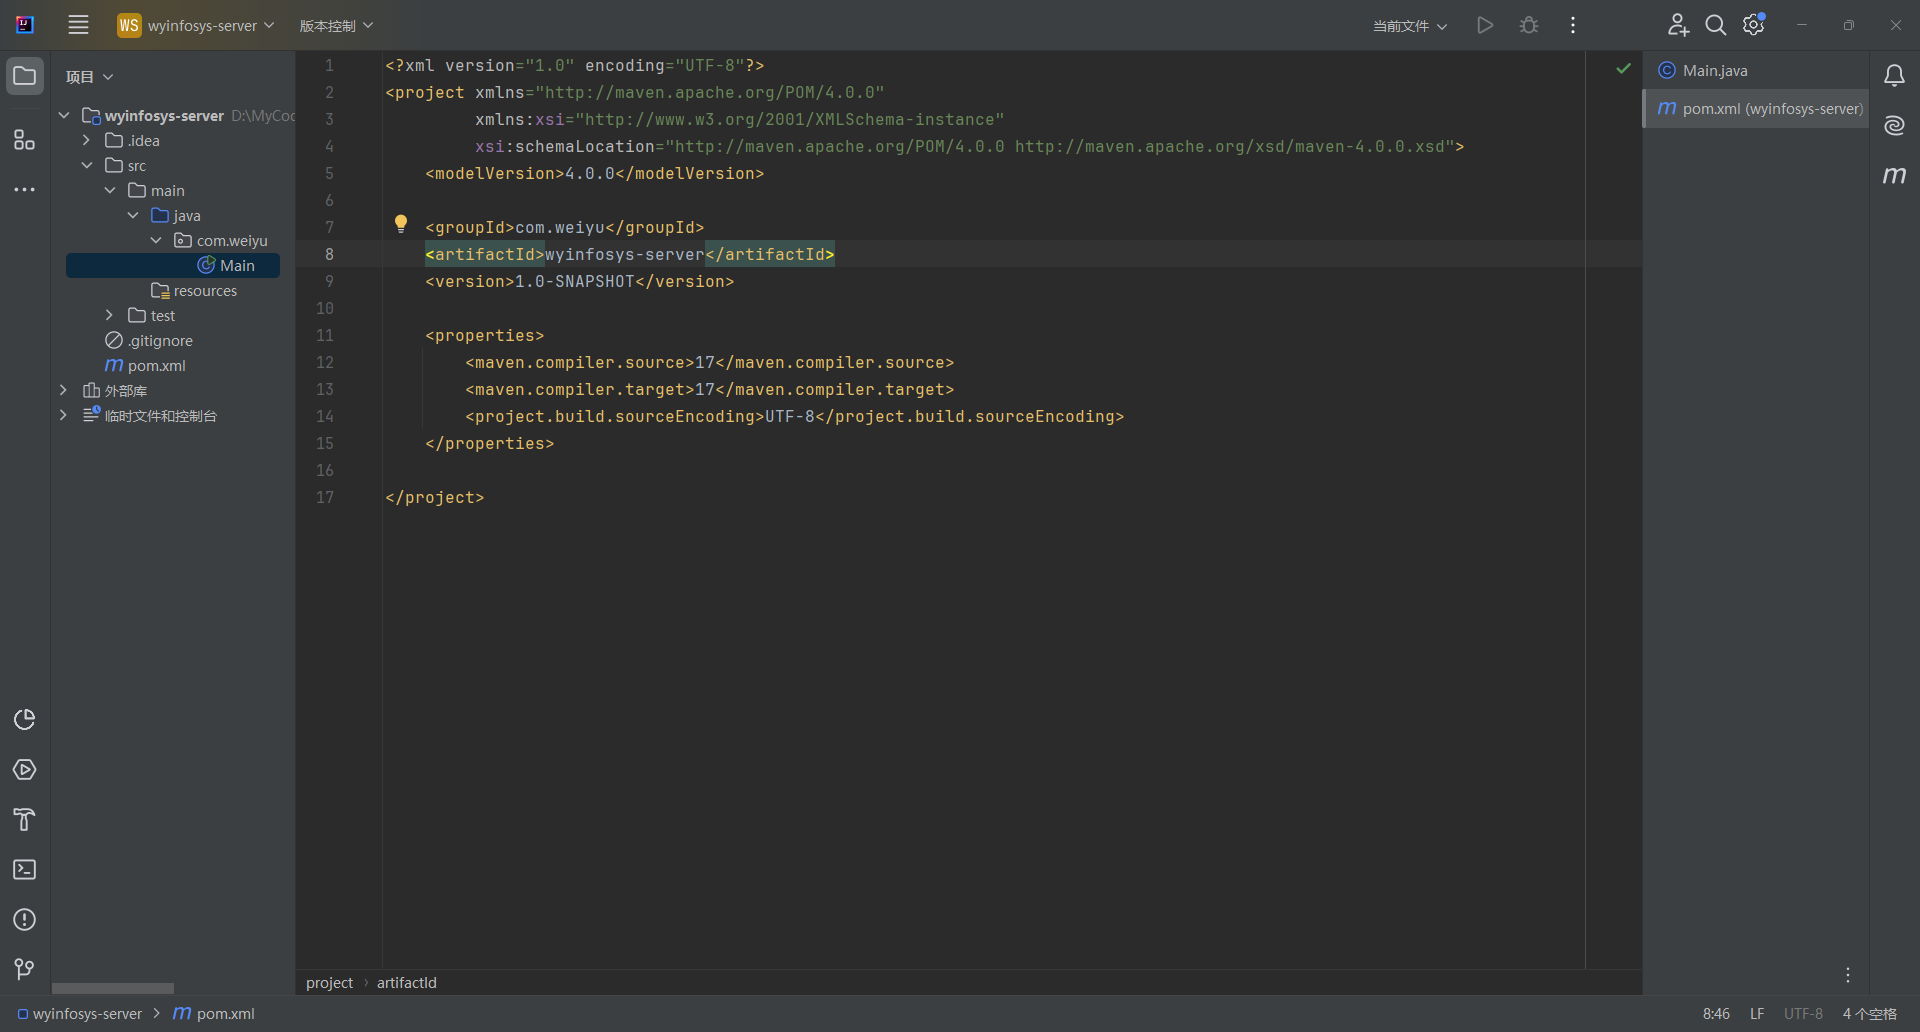Collapse the src folder
Viewport: 1920px width, 1032px height.
[88, 165]
